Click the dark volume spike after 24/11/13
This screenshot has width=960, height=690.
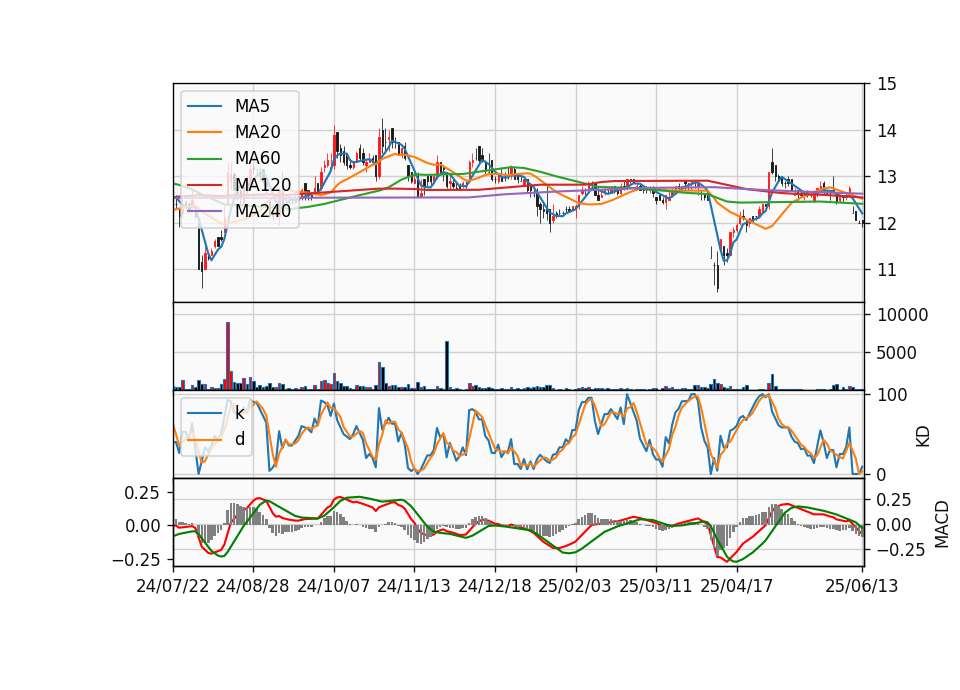click(x=447, y=366)
